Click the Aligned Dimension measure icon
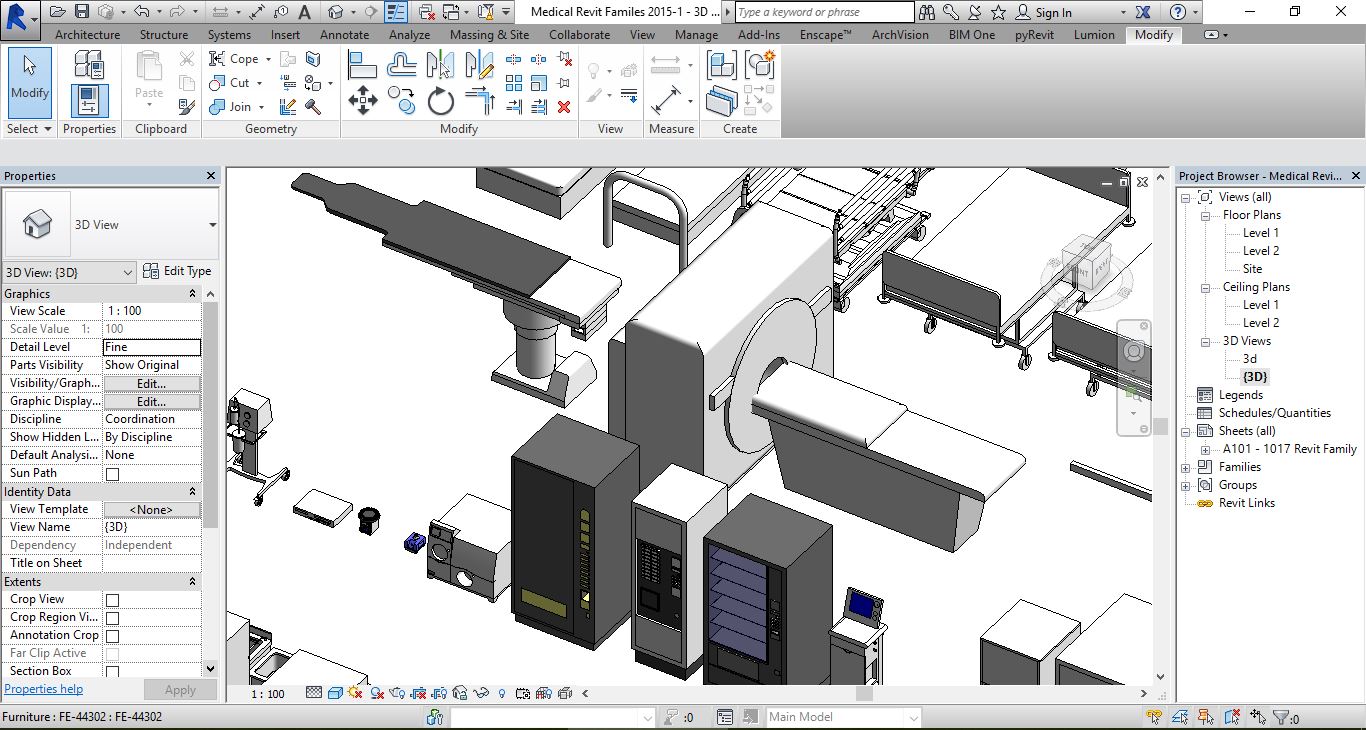This screenshot has height=730, width=1366. click(666, 101)
